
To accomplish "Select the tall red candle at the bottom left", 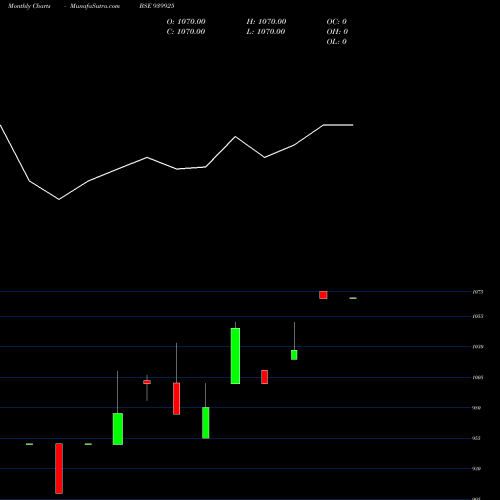I will click(59, 468).
